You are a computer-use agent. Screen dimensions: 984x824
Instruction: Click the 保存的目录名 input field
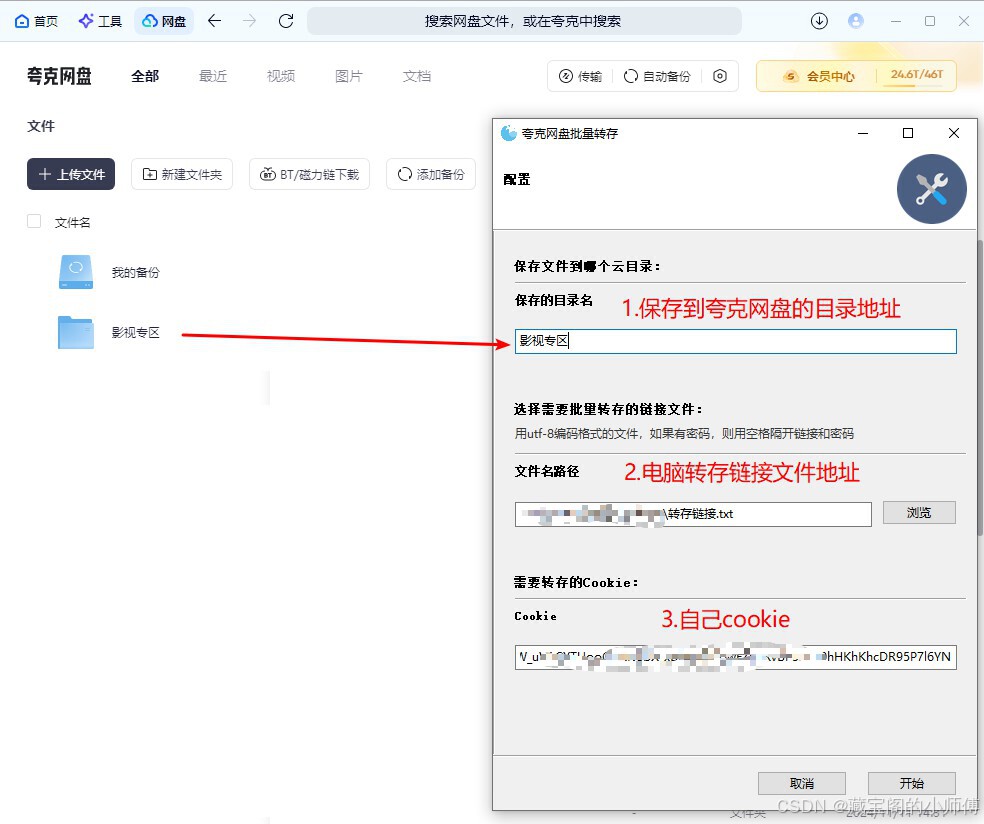click(735, 341)
